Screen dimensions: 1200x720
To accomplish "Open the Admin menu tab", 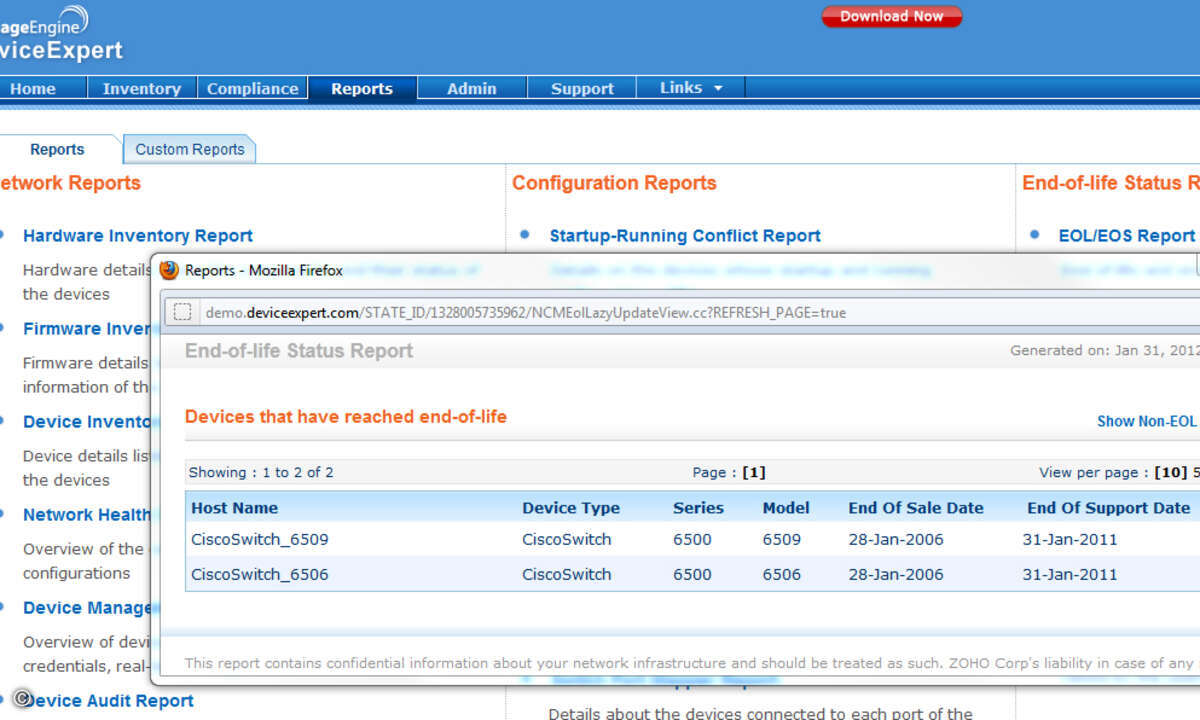I will coord(472,88).
